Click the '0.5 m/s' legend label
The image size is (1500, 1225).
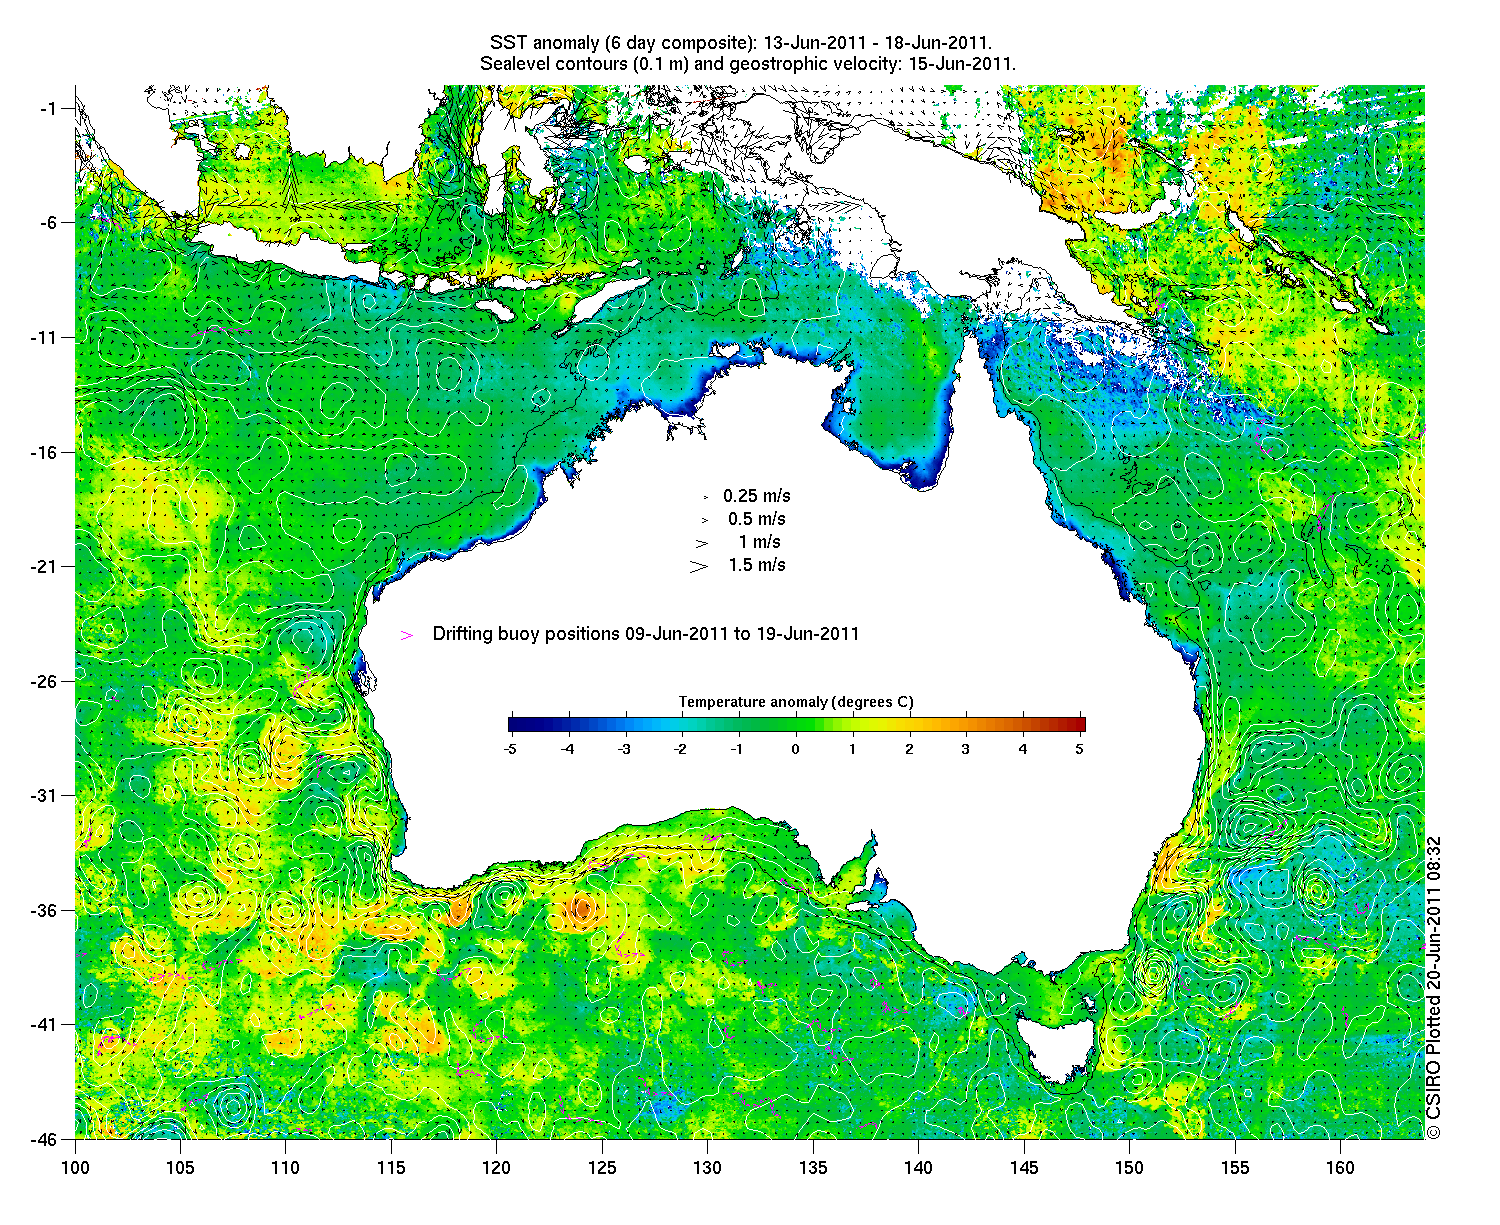[x=757, y=519]
